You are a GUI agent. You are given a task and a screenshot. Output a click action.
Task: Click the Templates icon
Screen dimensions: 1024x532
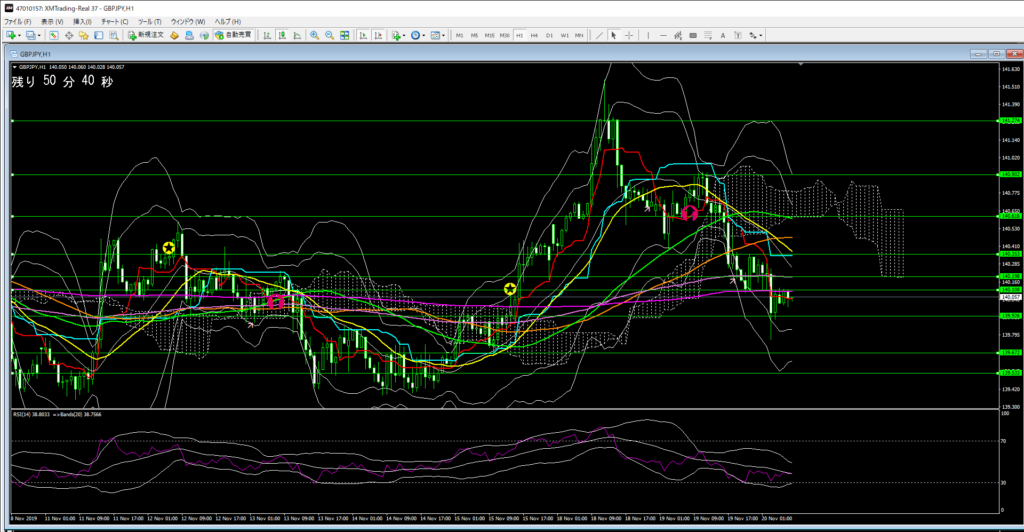tap(436, 35)
